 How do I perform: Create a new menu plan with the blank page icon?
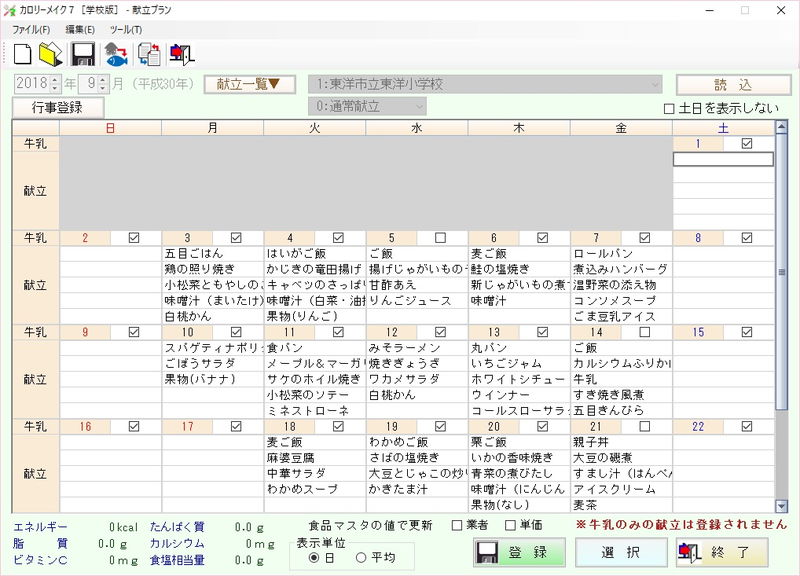coord(22,54)
